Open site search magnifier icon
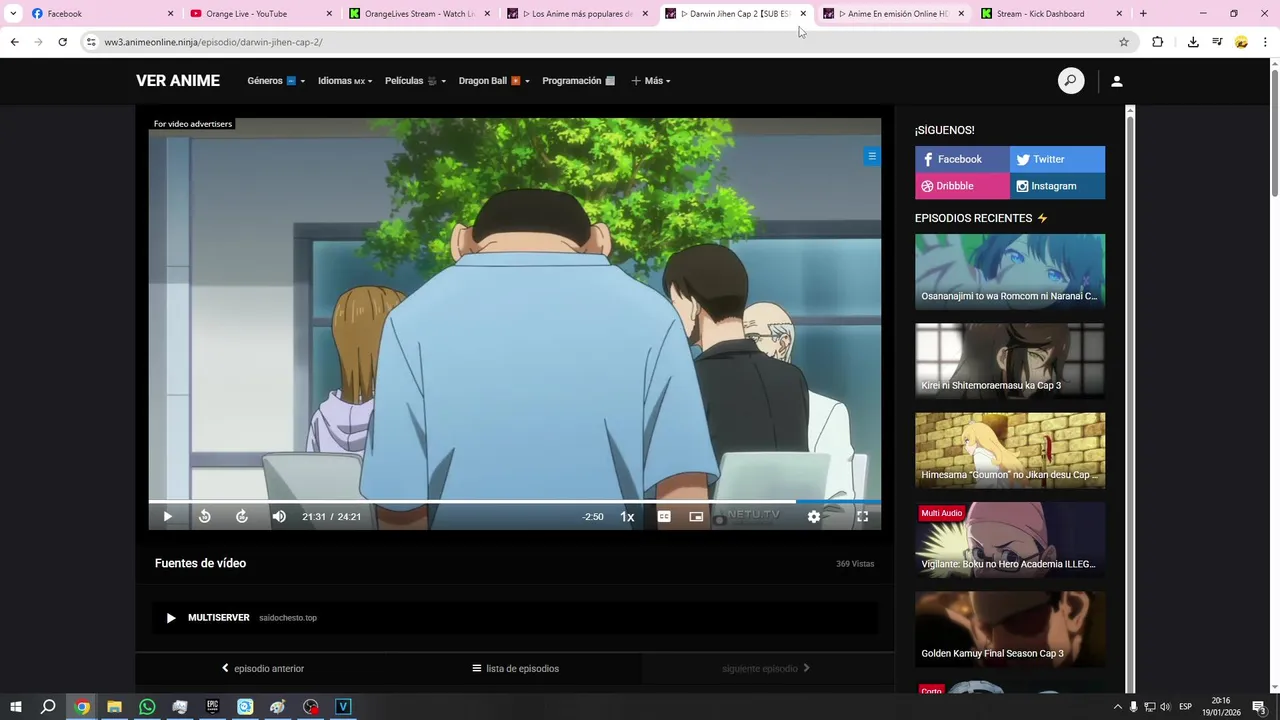 tap(1071, 81)
